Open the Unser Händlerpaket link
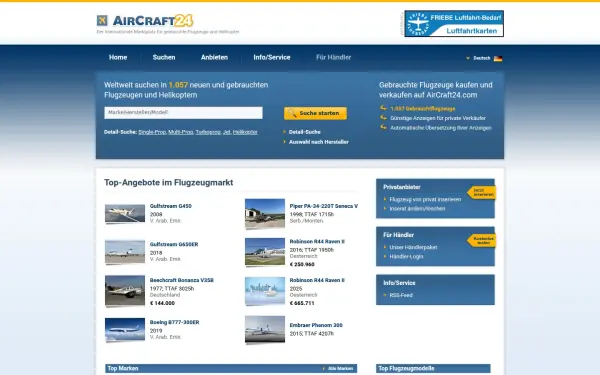This screenshot has height=375, width=600. point(413,247)
